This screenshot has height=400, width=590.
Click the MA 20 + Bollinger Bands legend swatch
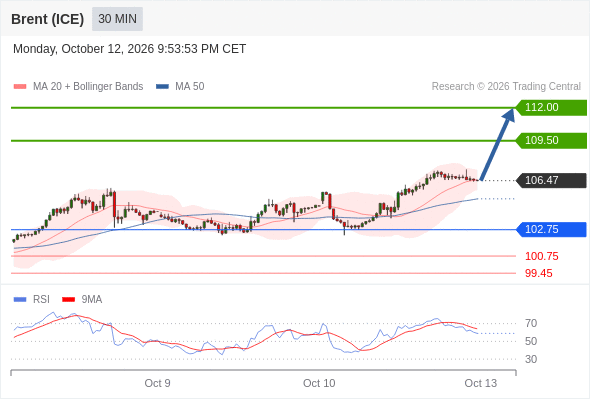[x=20, y=87]
